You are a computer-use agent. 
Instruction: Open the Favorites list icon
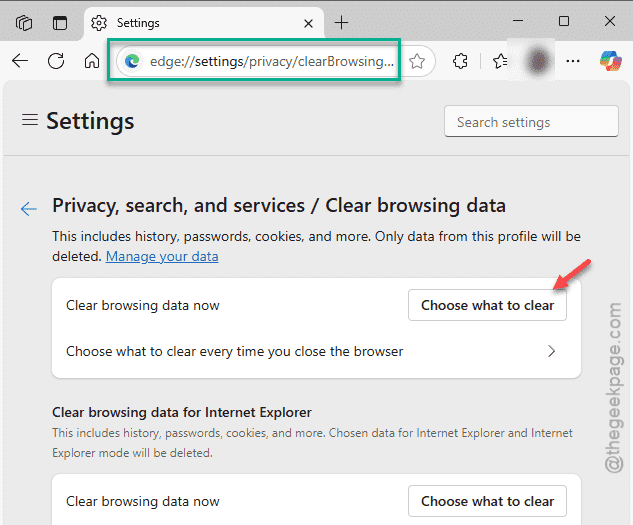point(500,61)
